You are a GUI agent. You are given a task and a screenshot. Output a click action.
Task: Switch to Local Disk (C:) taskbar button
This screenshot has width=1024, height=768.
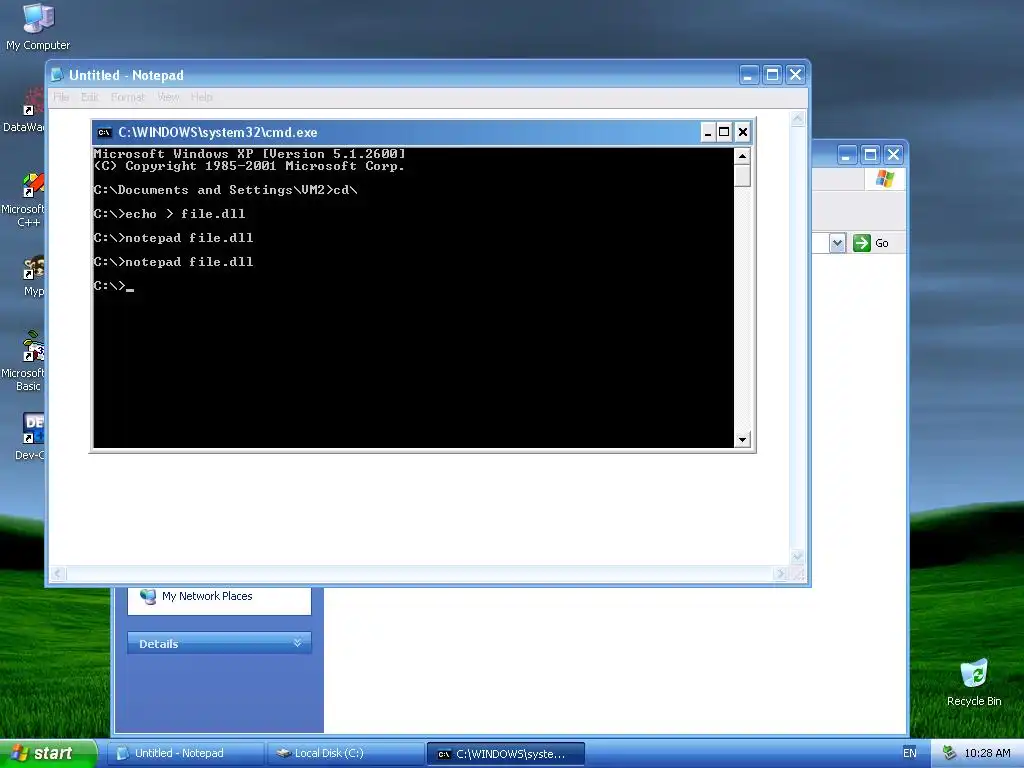345,753
